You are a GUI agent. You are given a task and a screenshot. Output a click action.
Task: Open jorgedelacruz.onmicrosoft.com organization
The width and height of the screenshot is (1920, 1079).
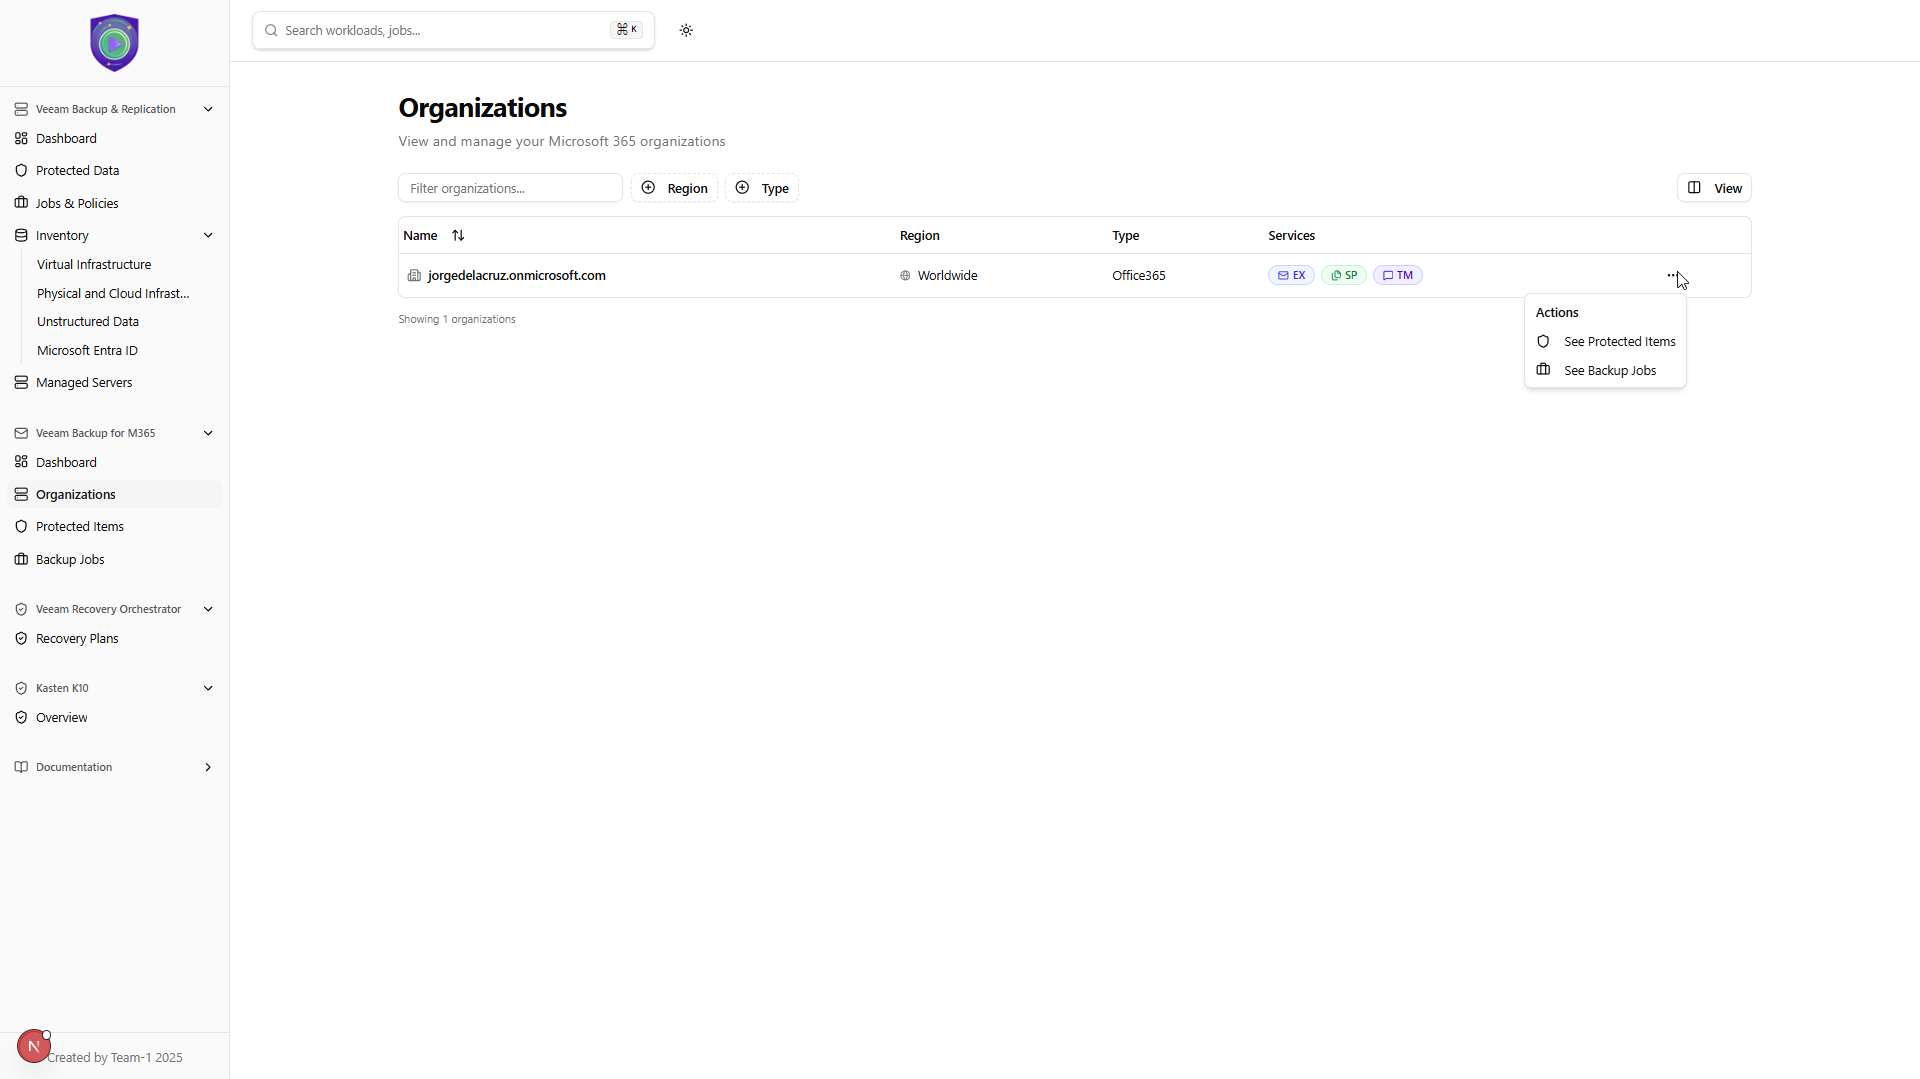coord(516,276)
